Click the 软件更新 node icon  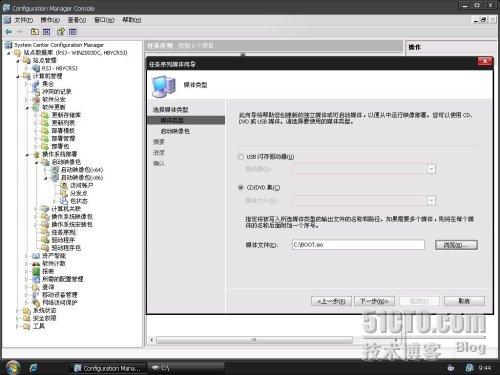point(36,107)
